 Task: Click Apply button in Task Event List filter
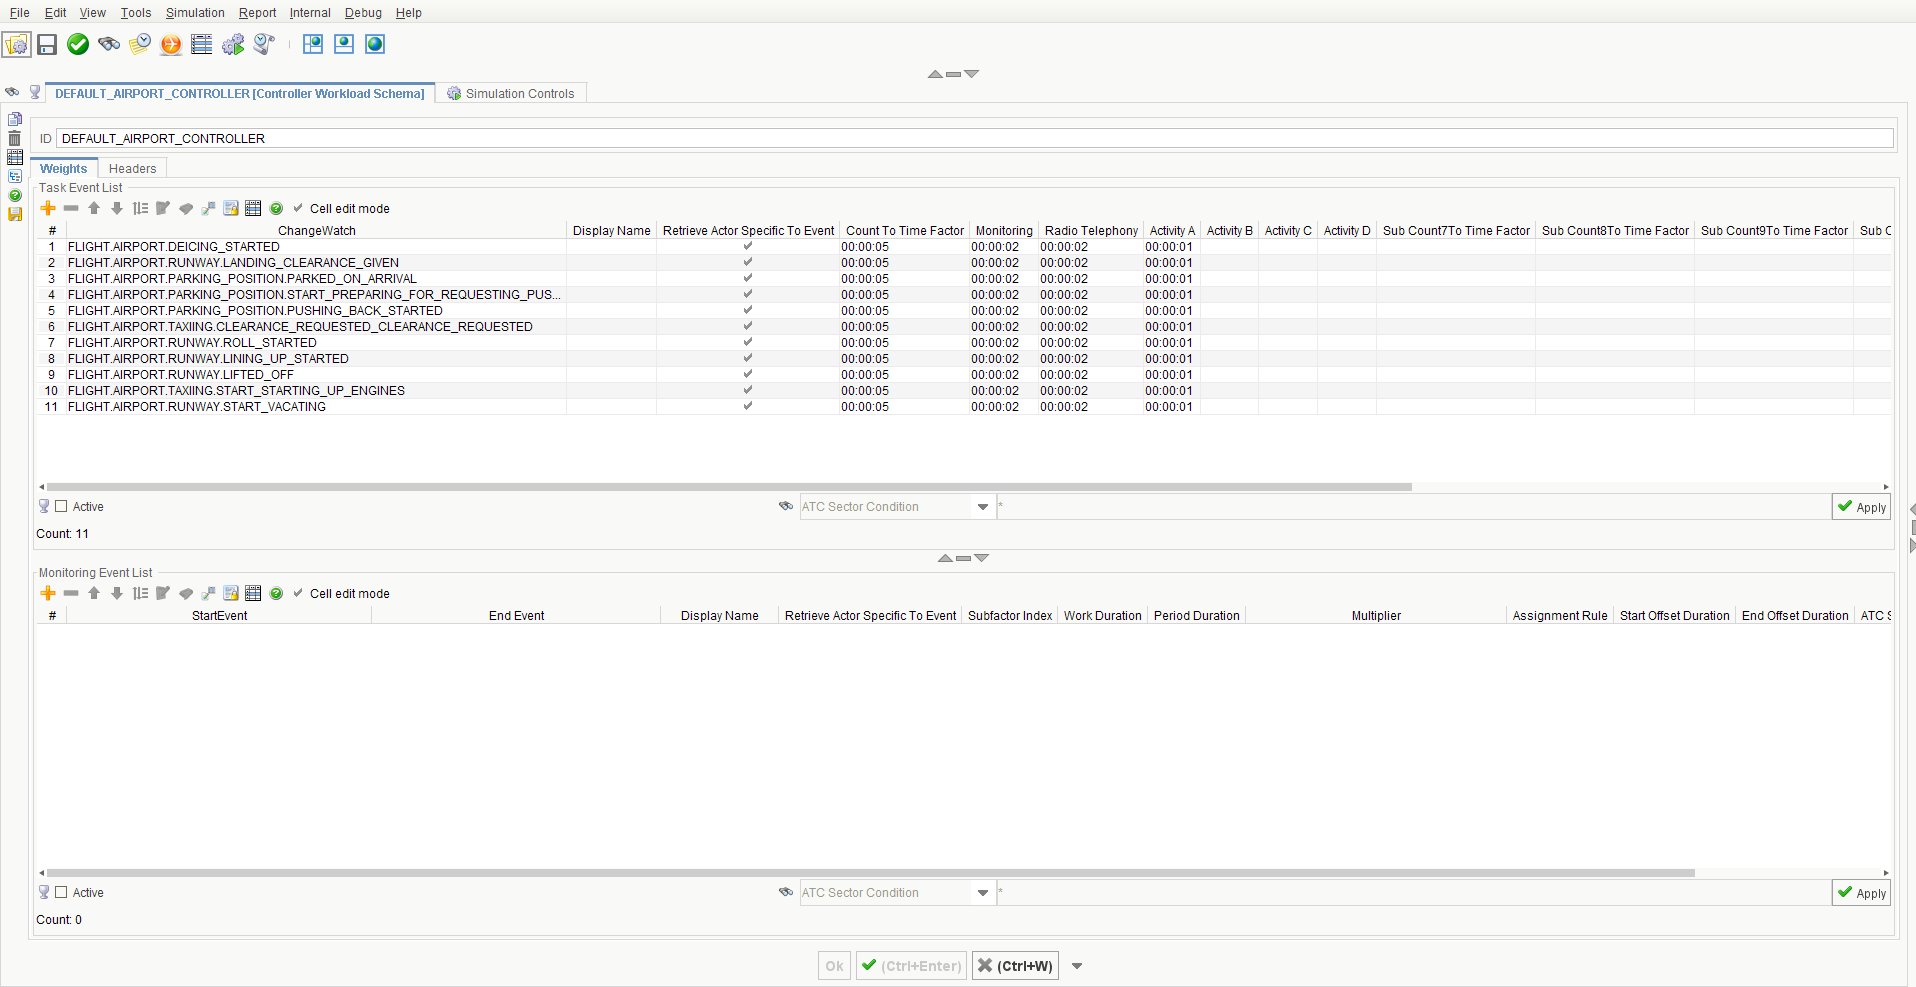pos(1861,507)
